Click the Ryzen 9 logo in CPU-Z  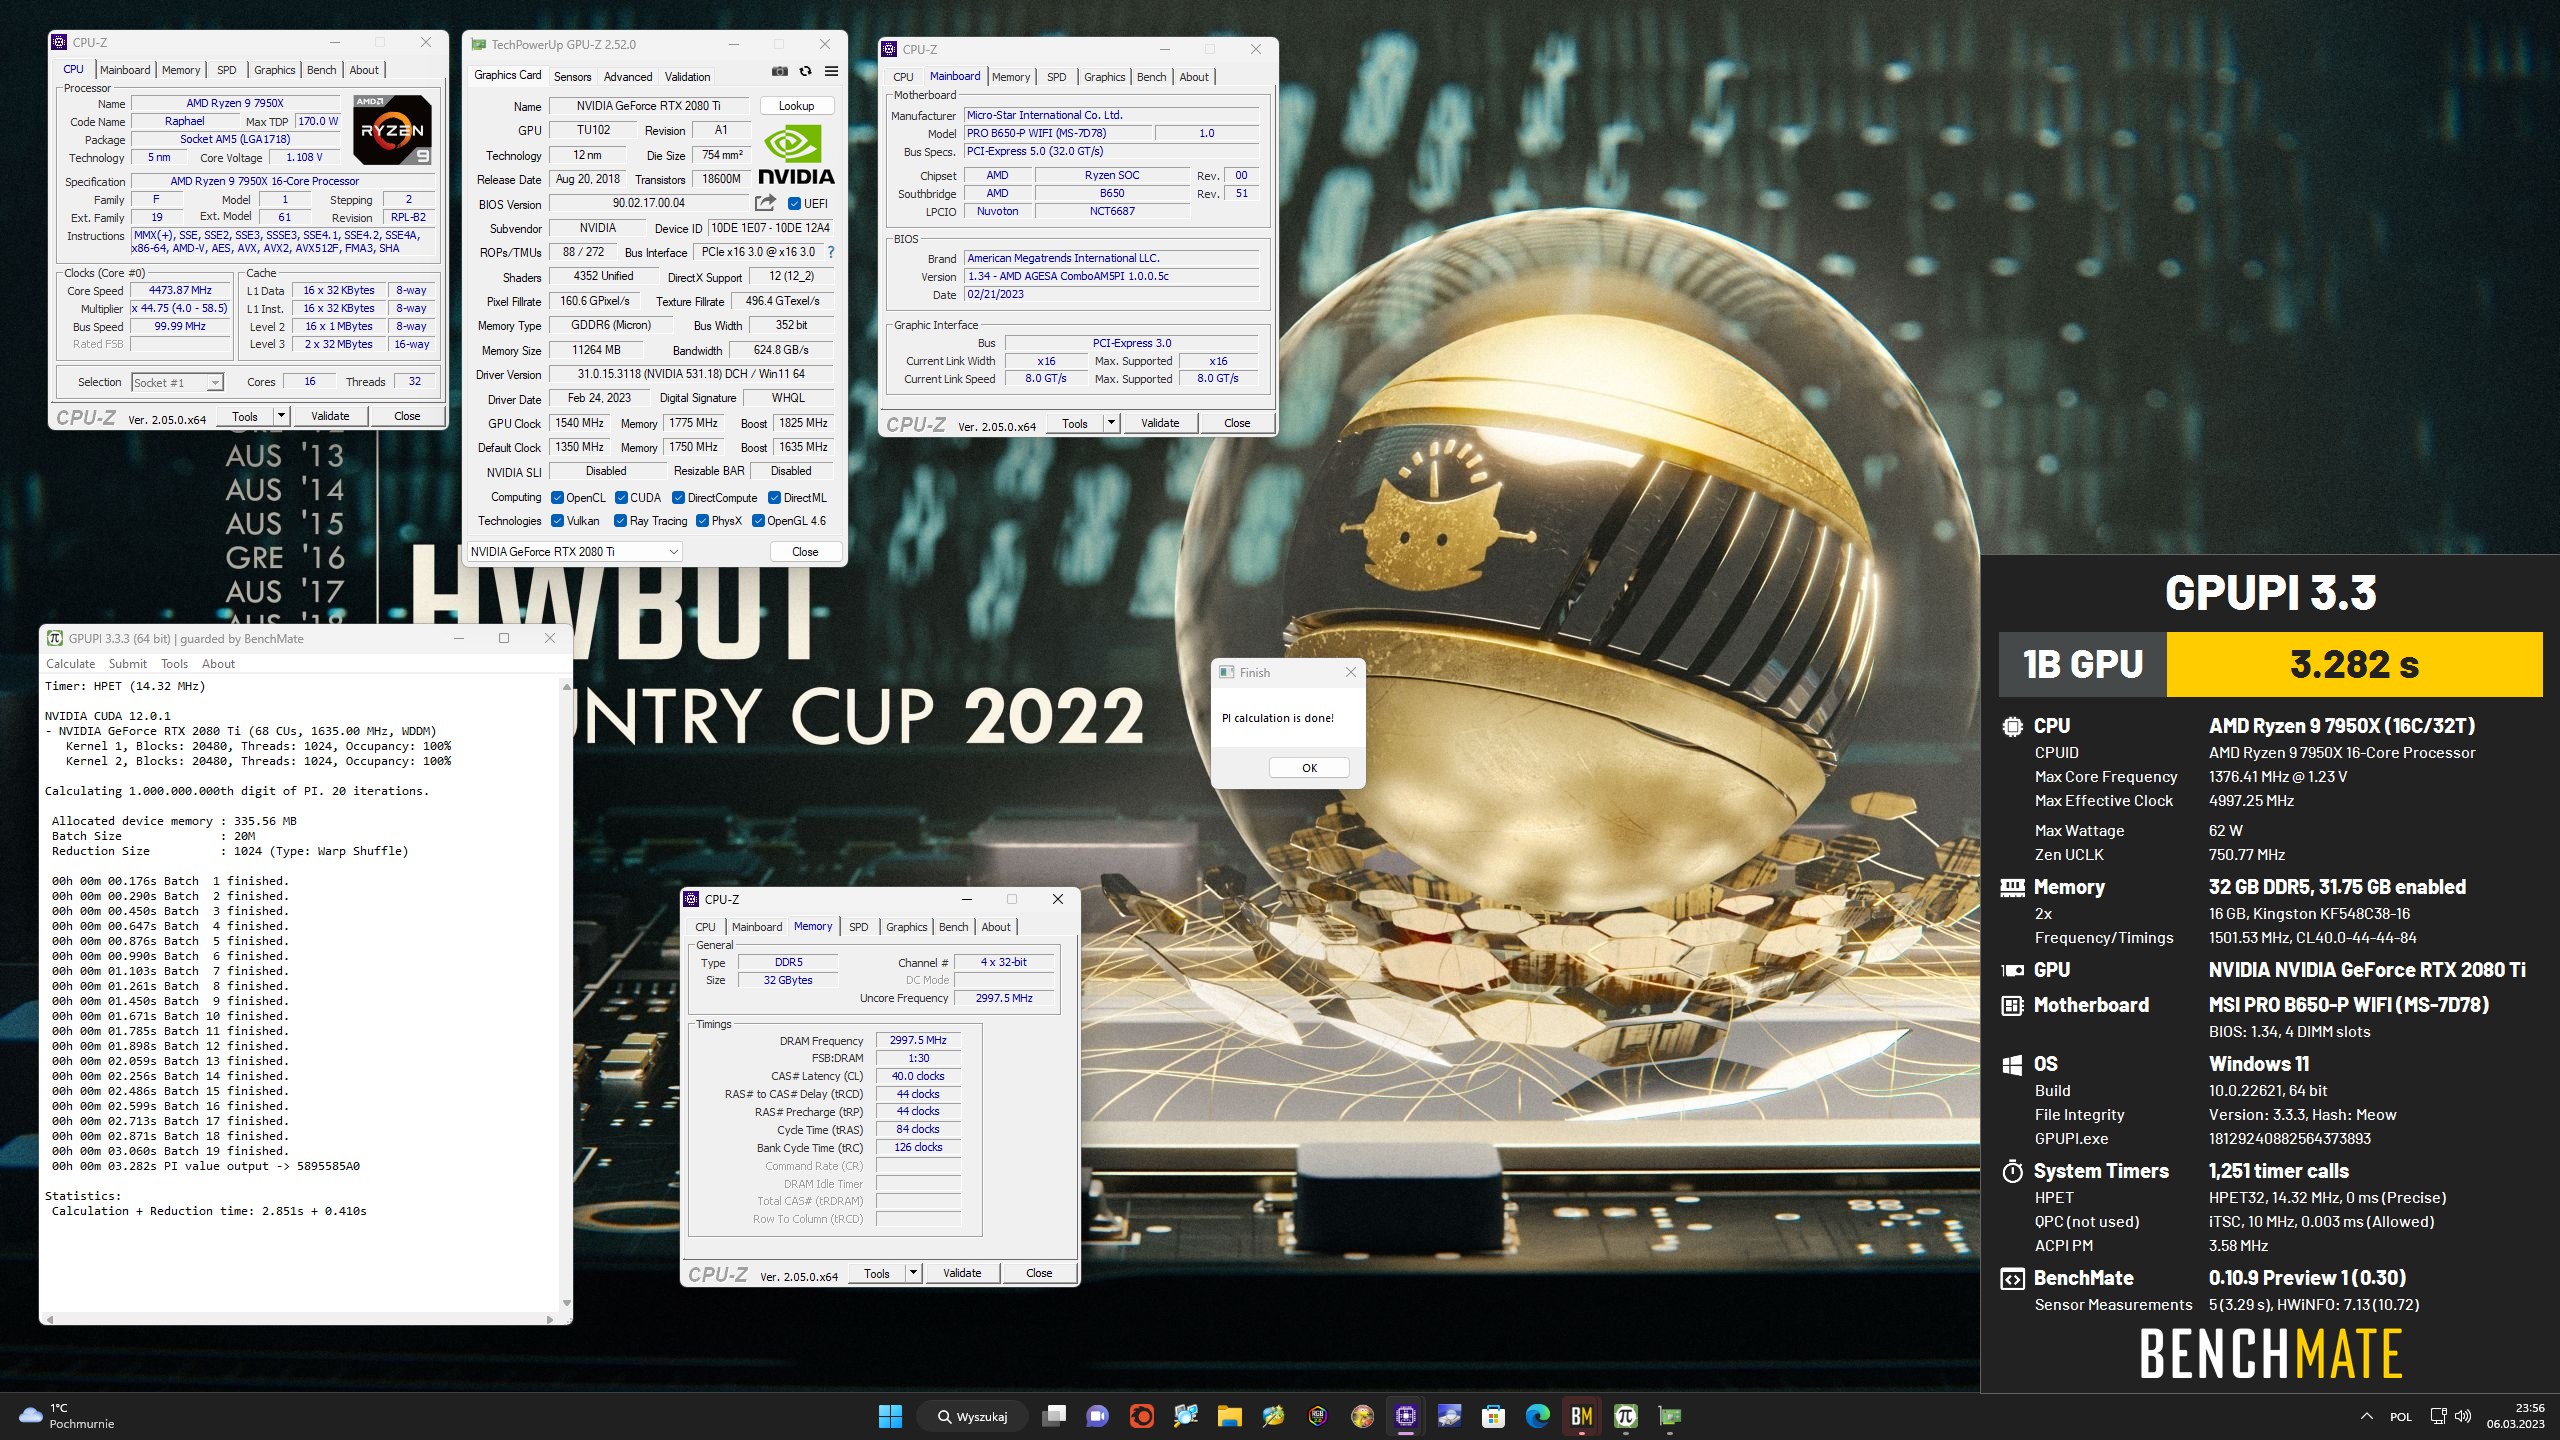click(393, 129)
